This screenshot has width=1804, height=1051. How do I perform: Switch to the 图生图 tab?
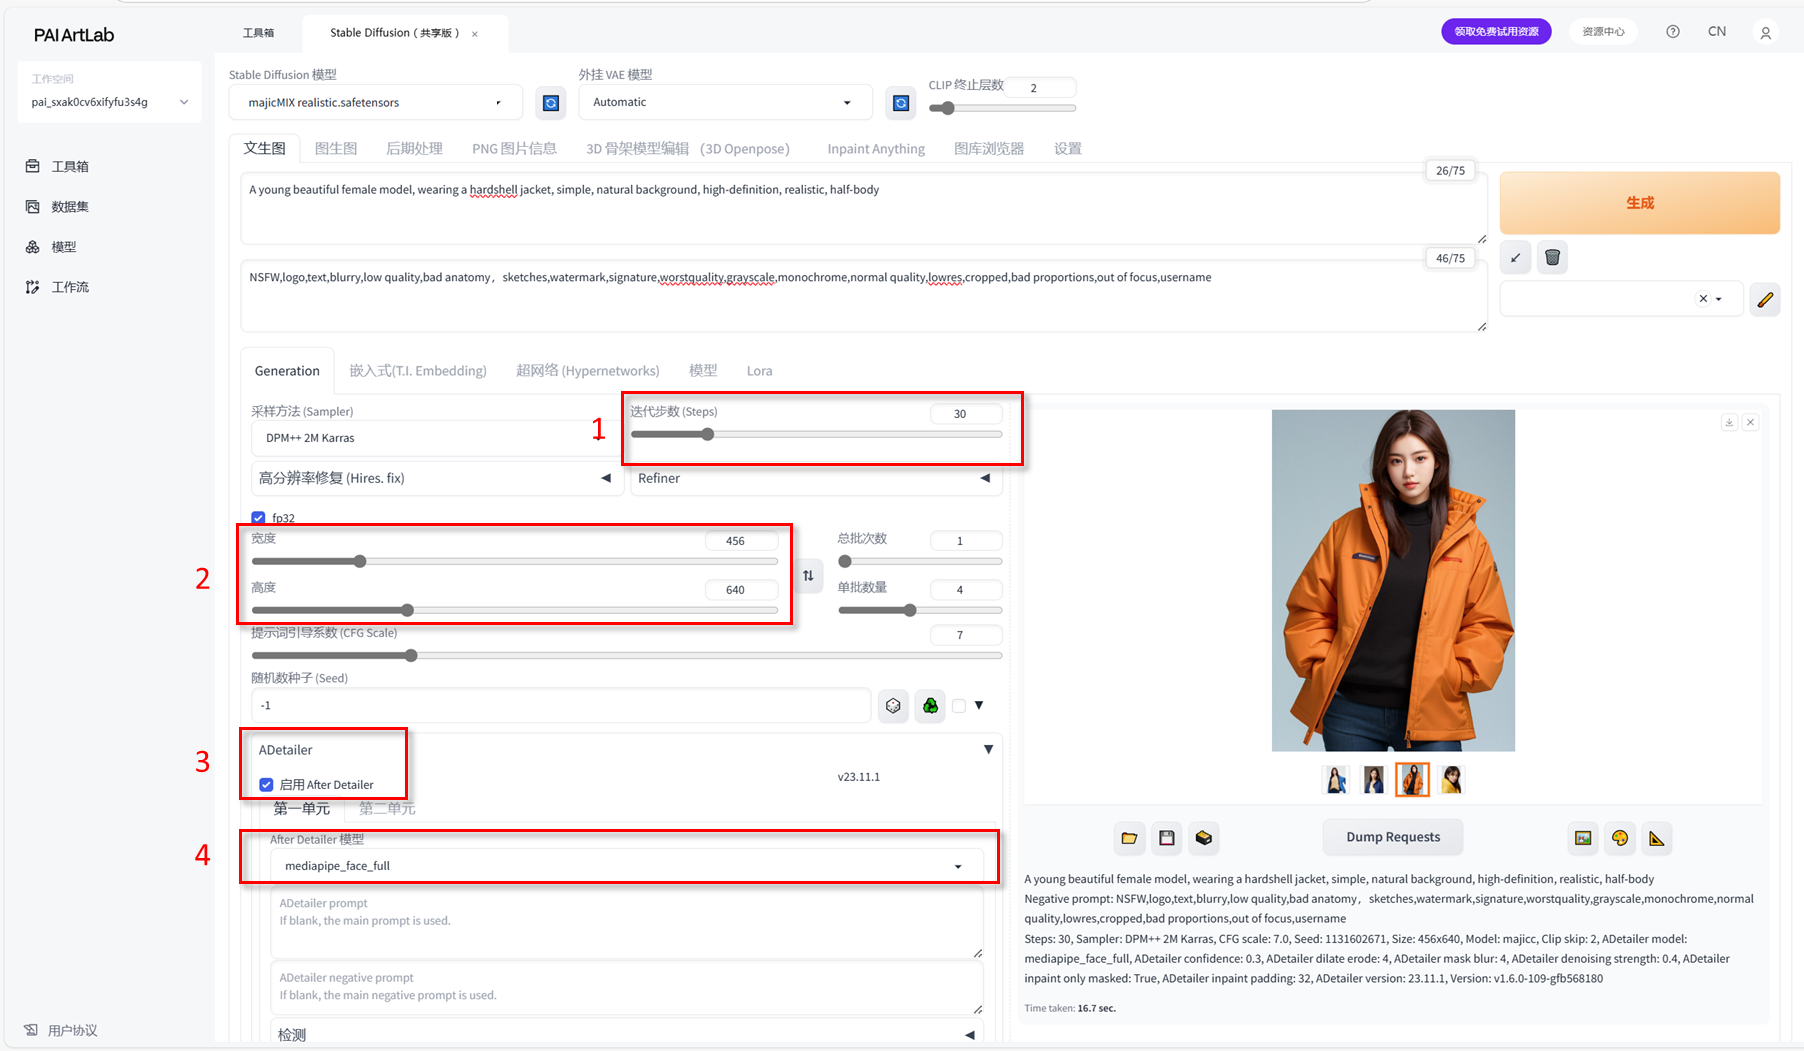coord(336,149)
